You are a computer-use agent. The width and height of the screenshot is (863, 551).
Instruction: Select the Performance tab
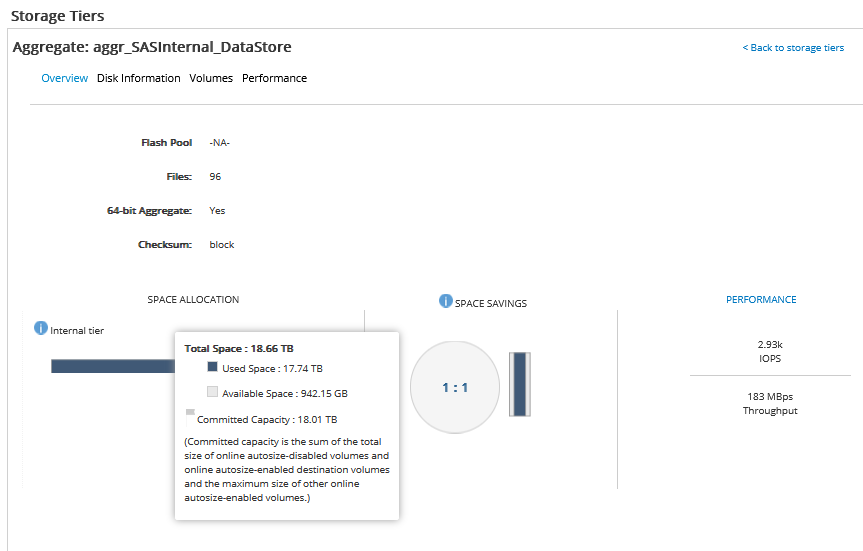(x=274, y=78)
